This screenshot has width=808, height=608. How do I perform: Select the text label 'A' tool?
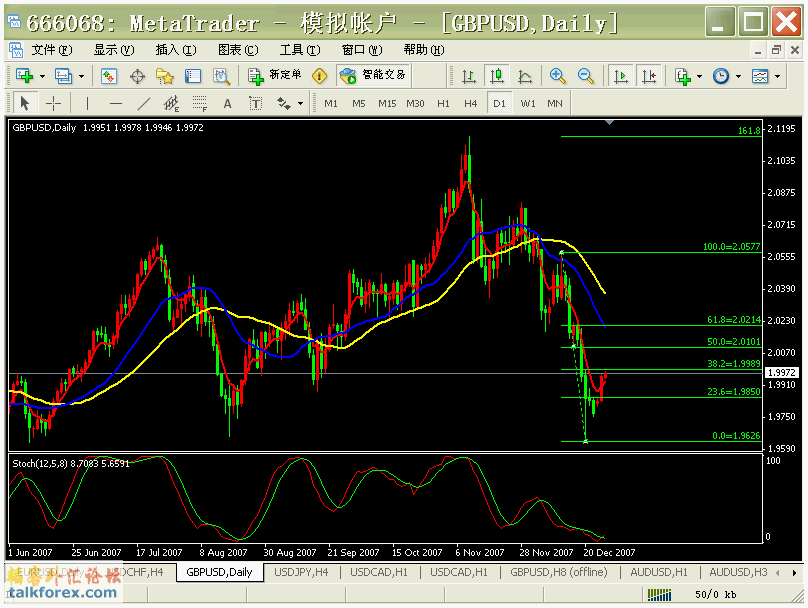tap(227, 103)
